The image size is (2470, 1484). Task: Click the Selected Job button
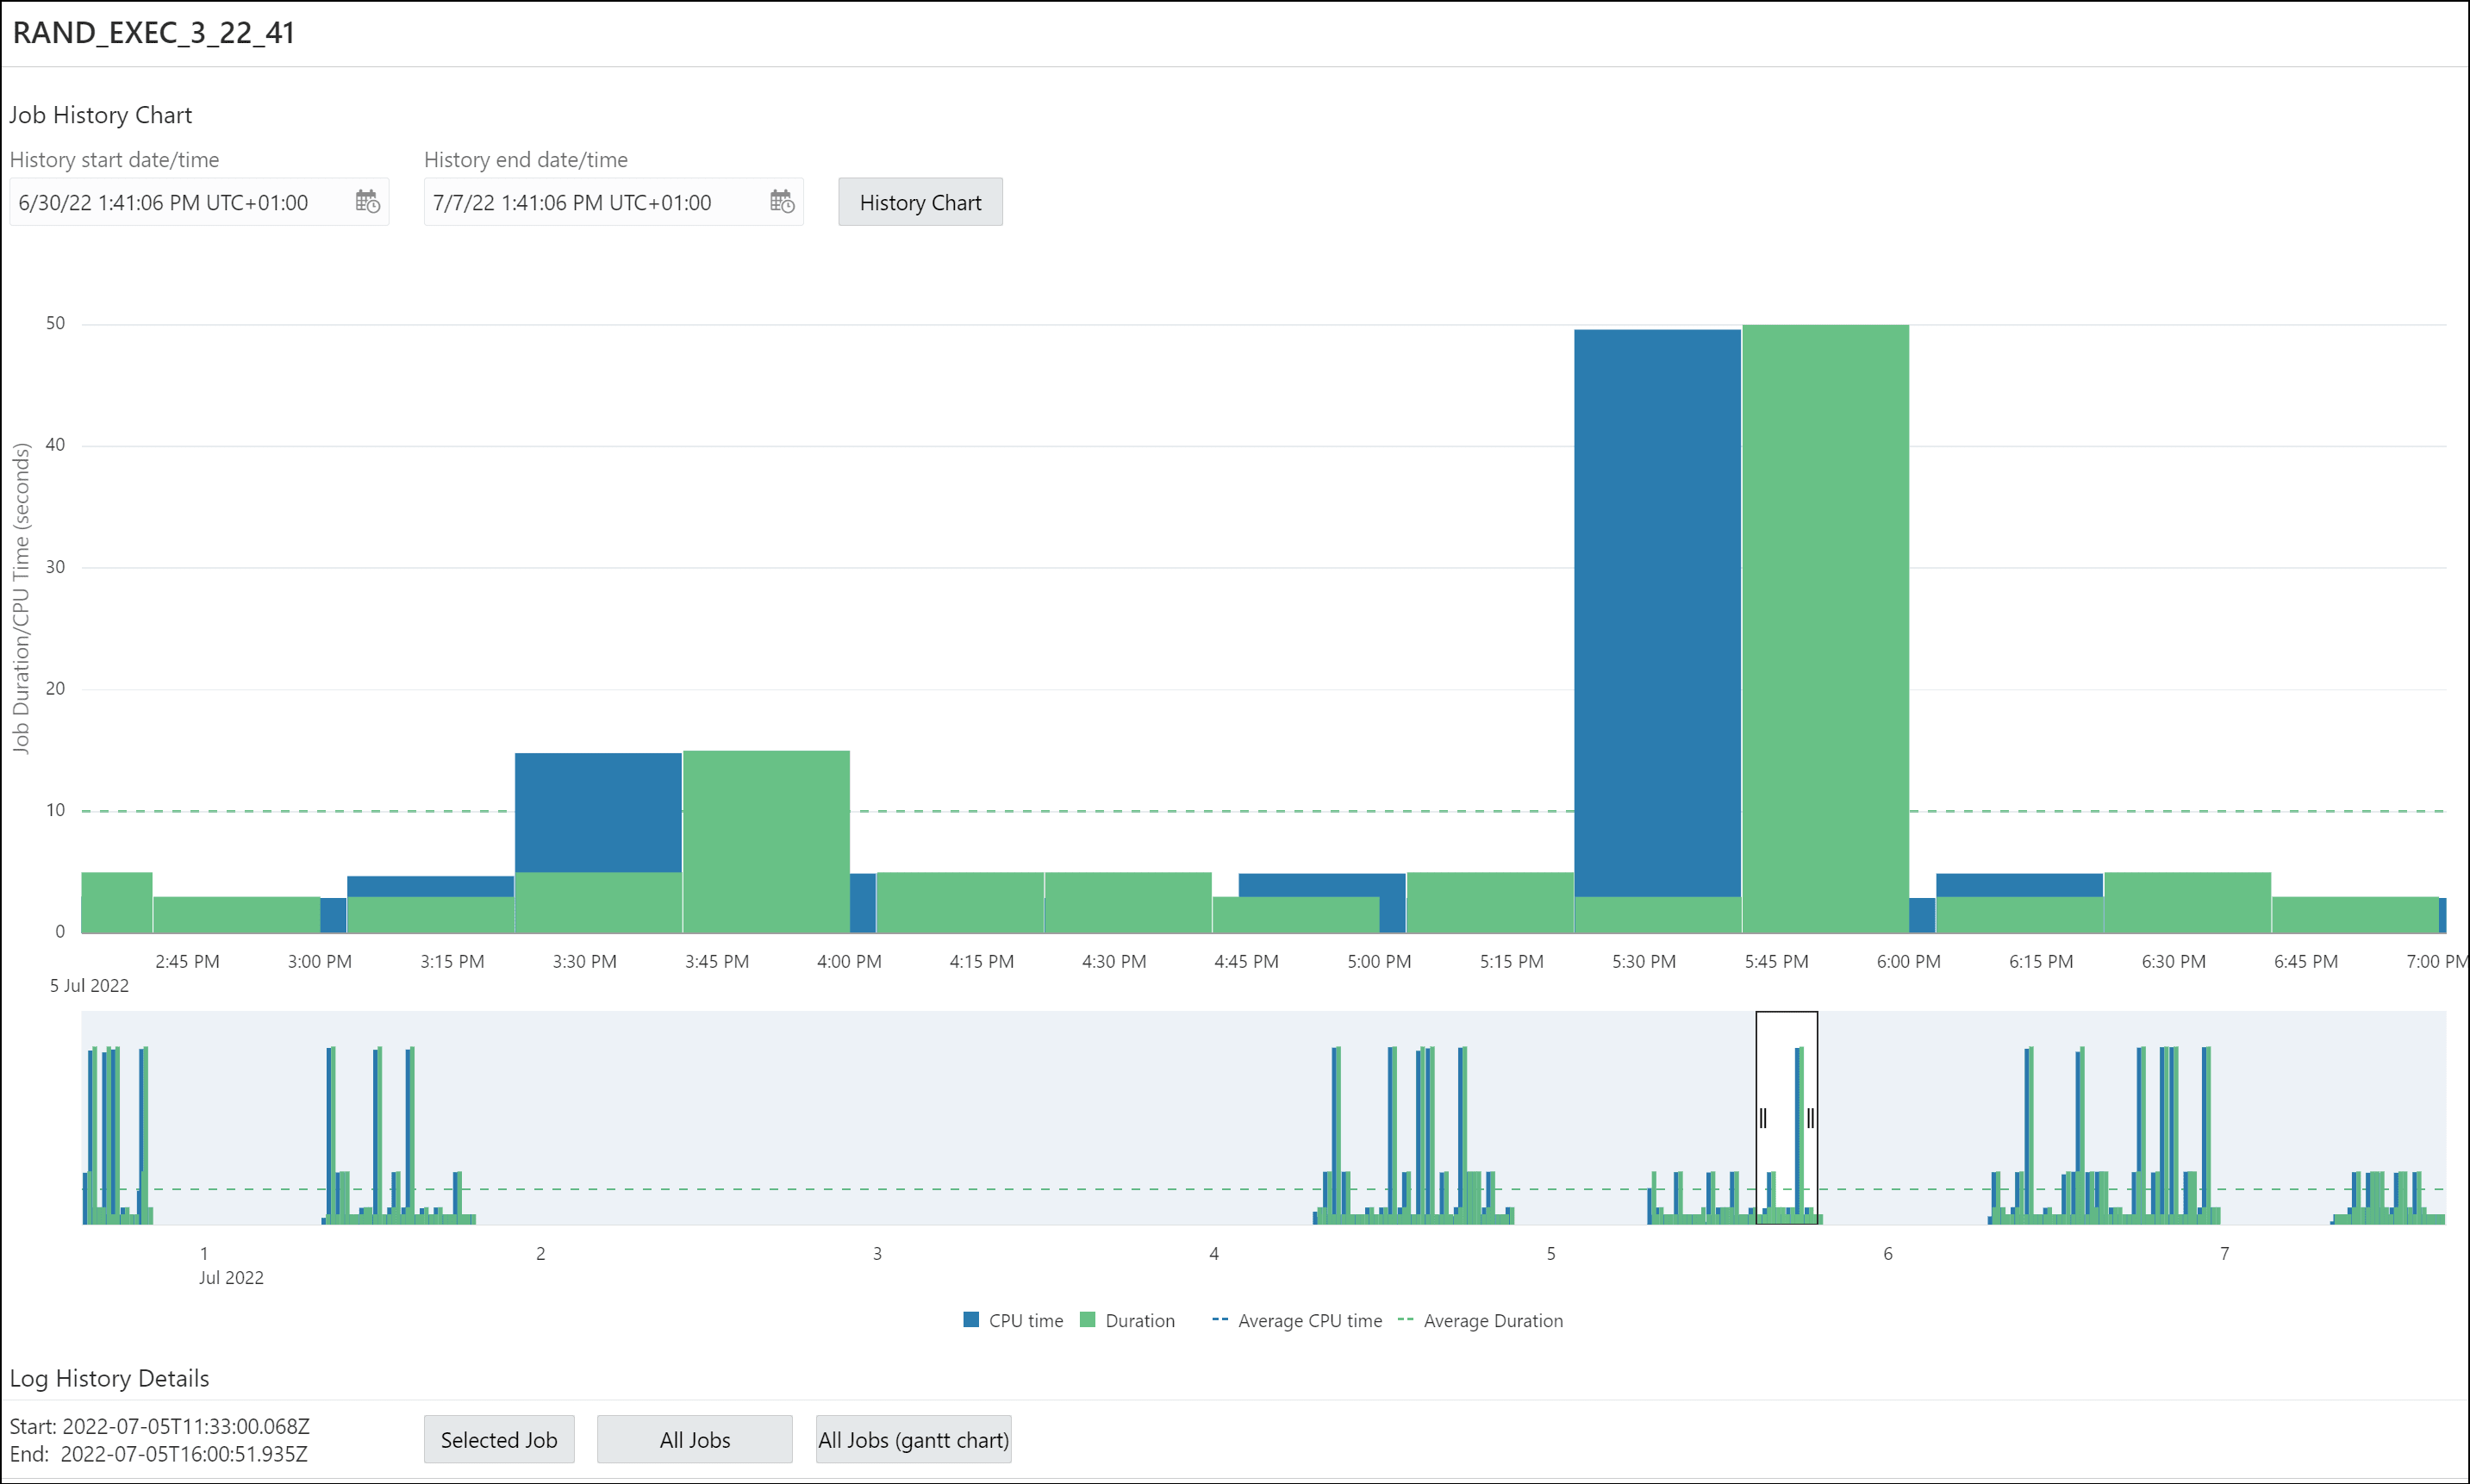click(x=498, y=1439)
